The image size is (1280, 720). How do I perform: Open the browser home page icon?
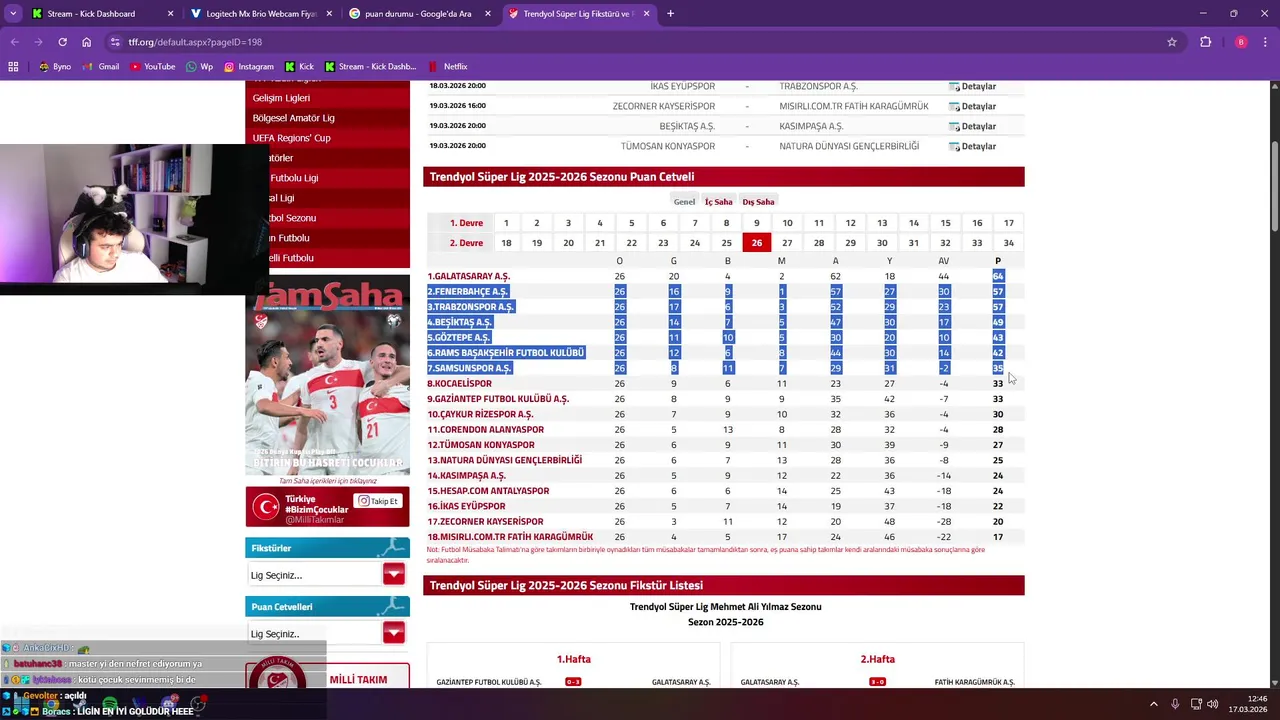coord(86,42)
